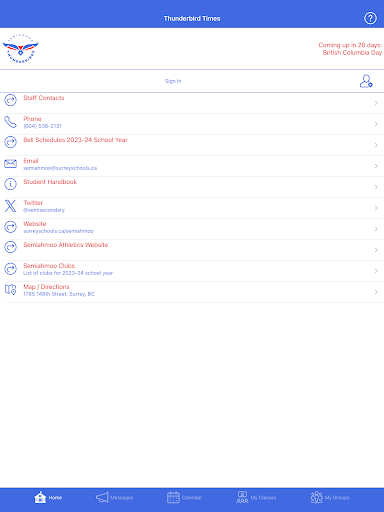Click the British Columbia Day upcoming notice
The image size is (384, 512).
point(350,49)
